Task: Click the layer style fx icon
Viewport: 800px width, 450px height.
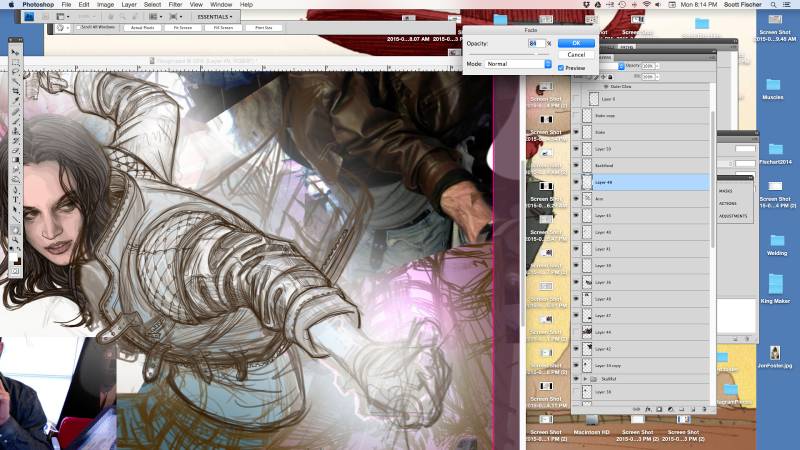Action: click(649, 408)
